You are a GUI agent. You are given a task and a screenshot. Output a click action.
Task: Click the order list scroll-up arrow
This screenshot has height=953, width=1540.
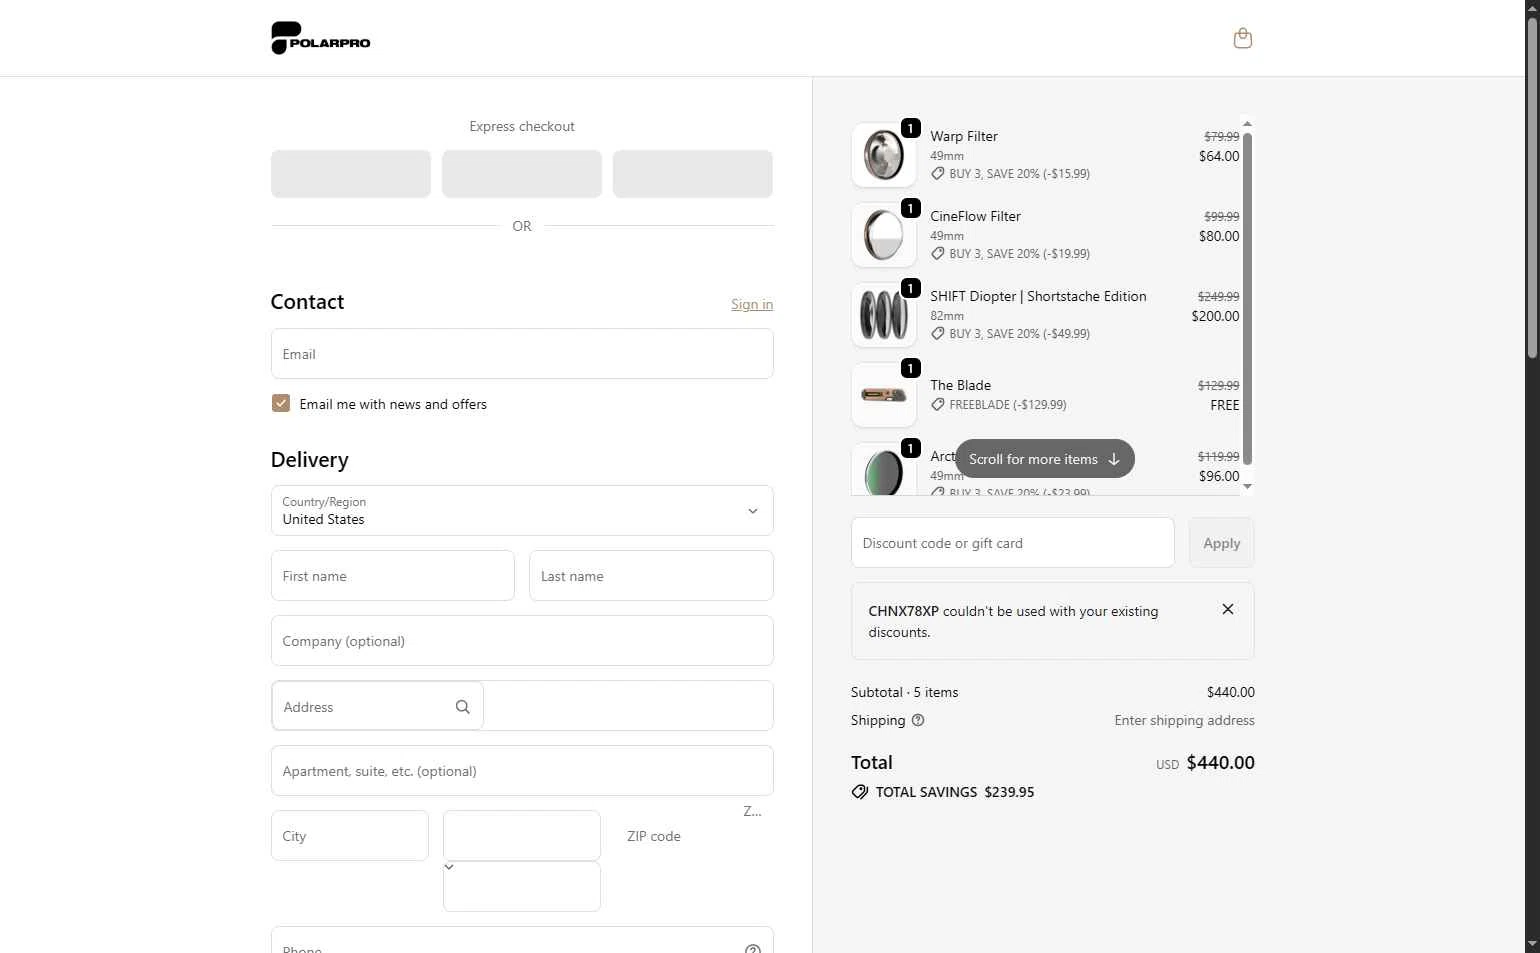pos(1247,124)
